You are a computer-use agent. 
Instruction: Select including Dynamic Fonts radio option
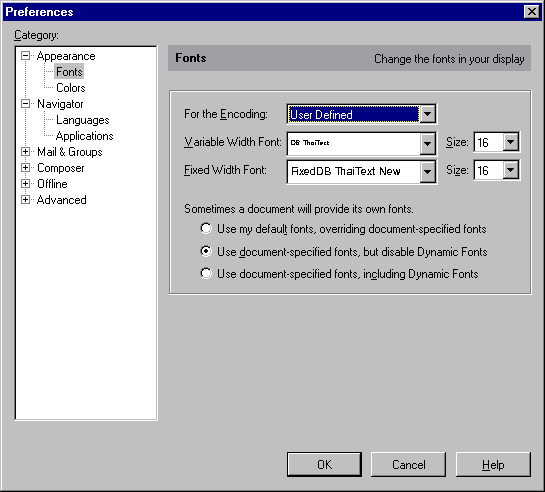206,273
